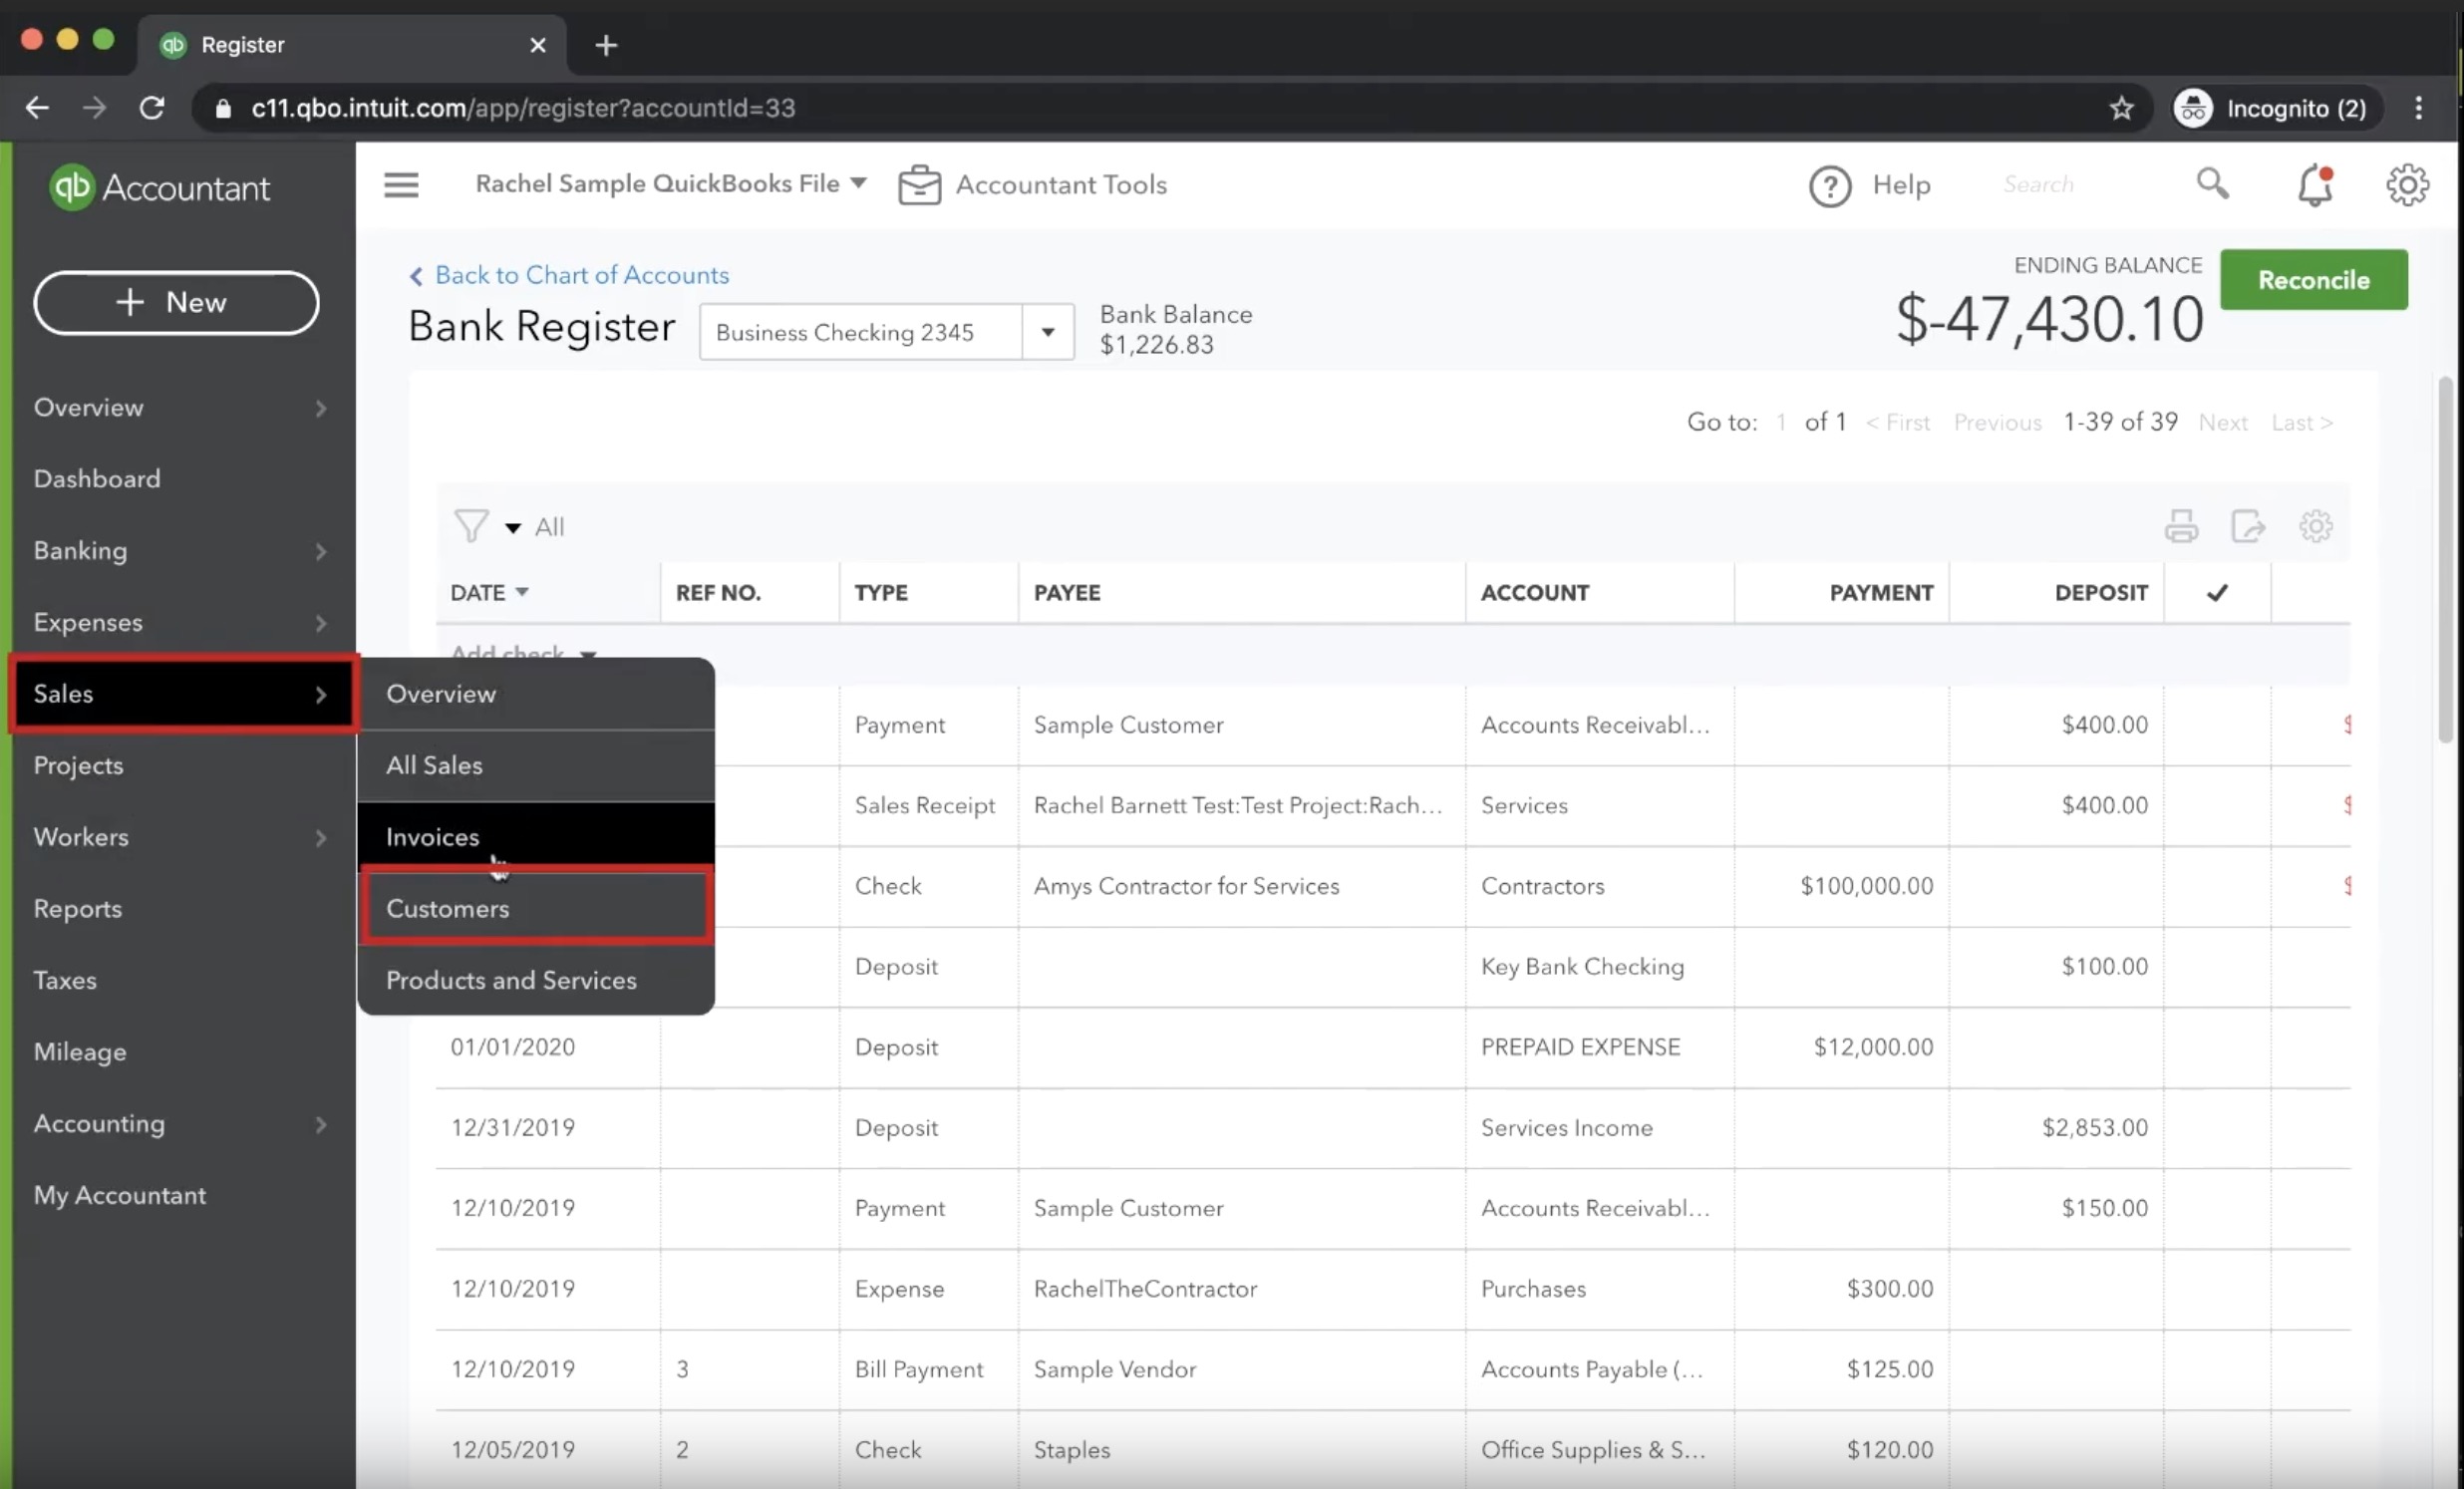Select Customers in the Sales submenu
Screen dimensions: 2464x1489
tap(536, 908)
